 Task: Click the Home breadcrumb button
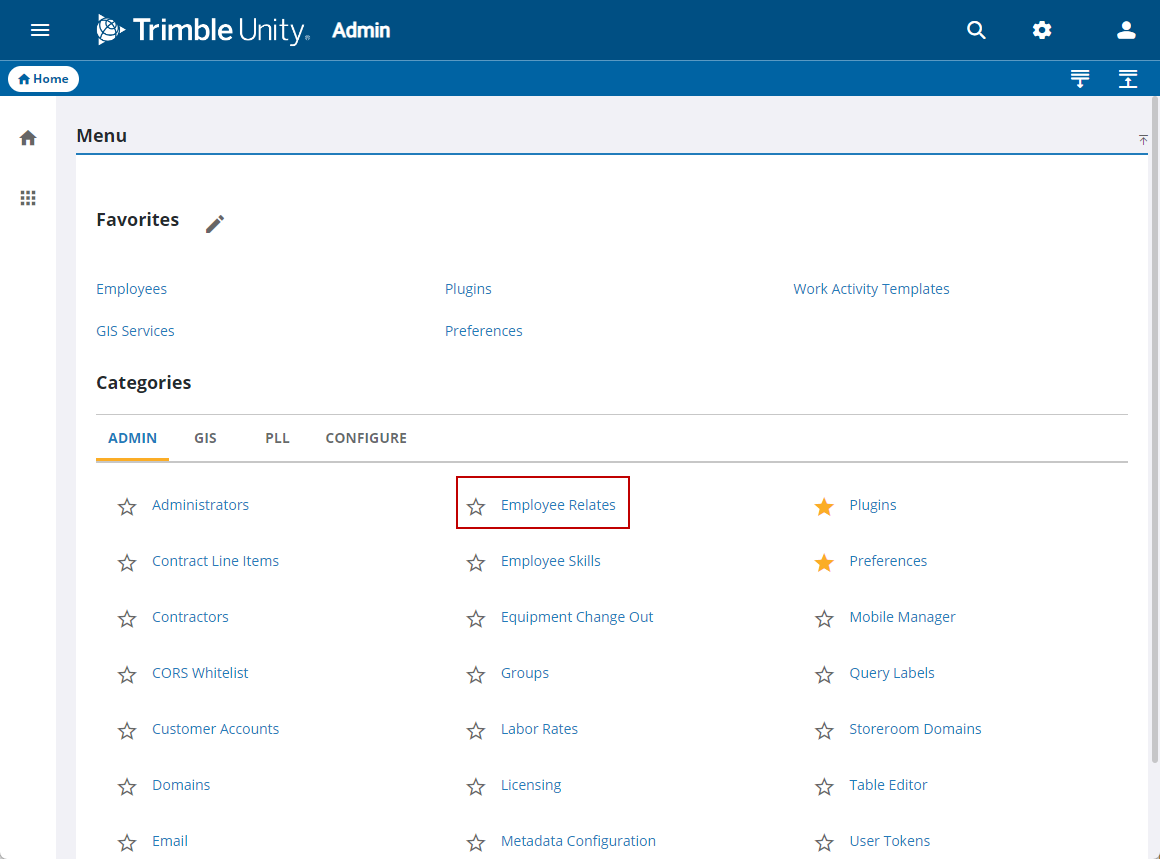[x=43, y=78]
